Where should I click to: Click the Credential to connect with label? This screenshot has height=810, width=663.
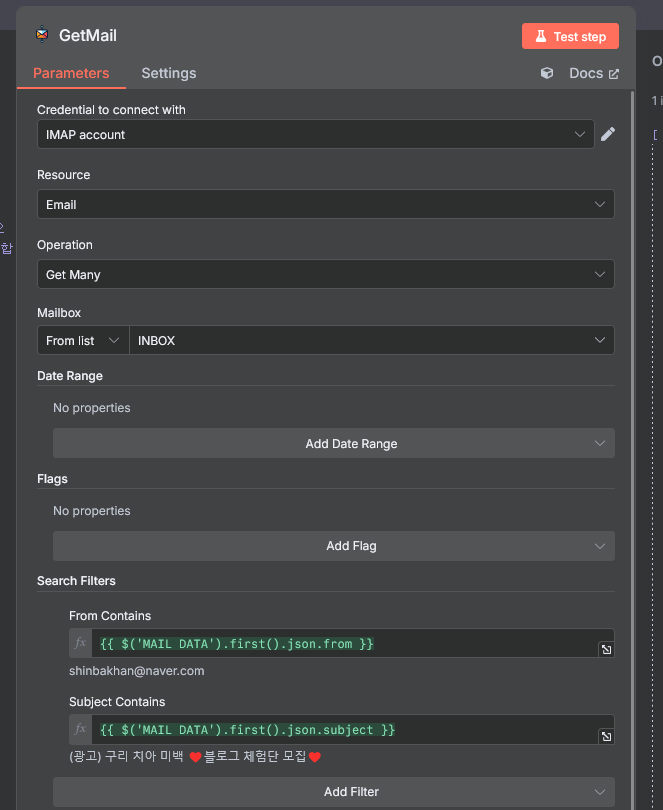pyautogui.click(x=111, y=110)
